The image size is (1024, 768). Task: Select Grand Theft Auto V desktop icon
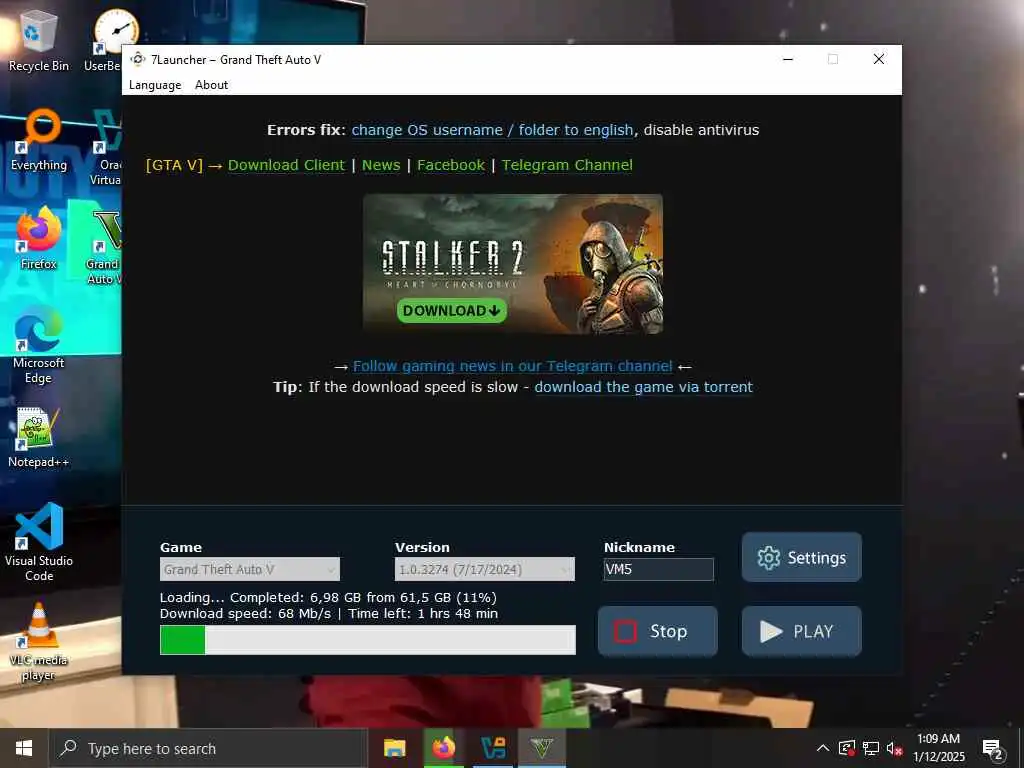pos(104,245)
